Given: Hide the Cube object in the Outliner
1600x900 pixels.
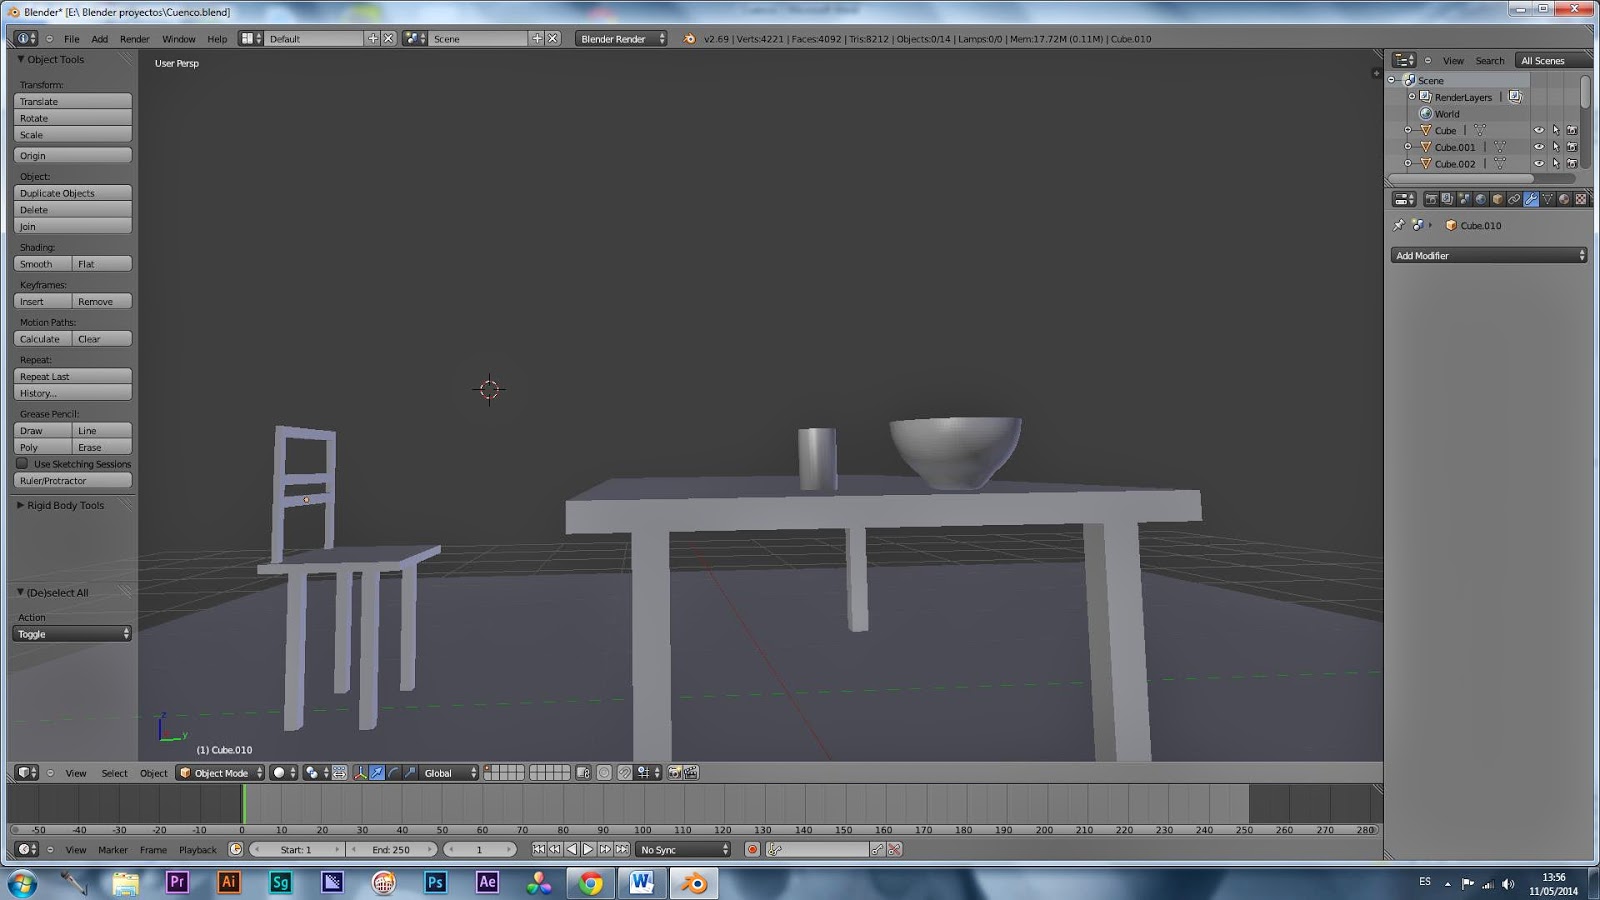Looking at the screenshot, I should pyautogui.click(x=1539, y=130).
